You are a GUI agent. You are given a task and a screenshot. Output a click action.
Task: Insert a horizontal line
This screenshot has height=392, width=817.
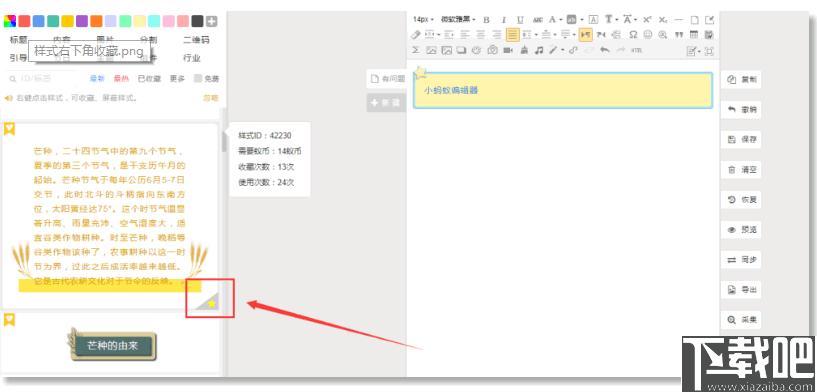[678, 20]
